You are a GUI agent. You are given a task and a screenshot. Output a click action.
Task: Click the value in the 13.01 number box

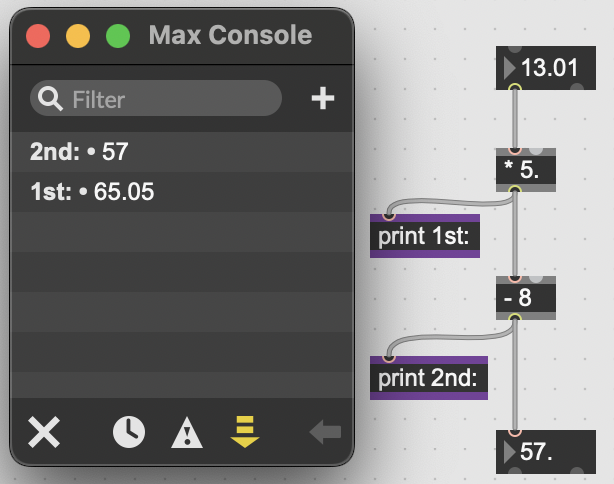point(550,68)
